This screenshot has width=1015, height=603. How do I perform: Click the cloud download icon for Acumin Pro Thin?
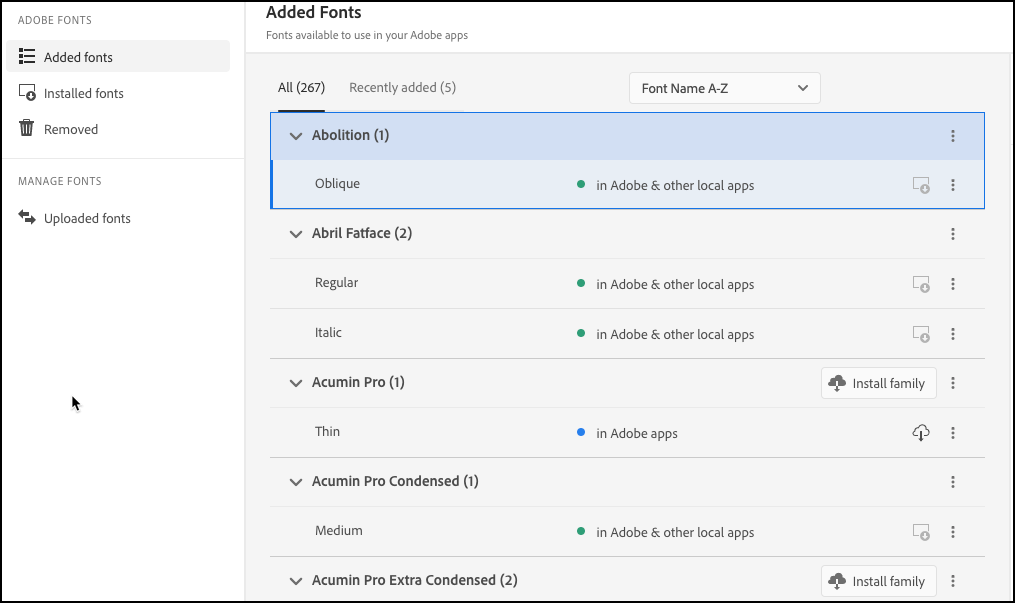(x=921, y=433)
